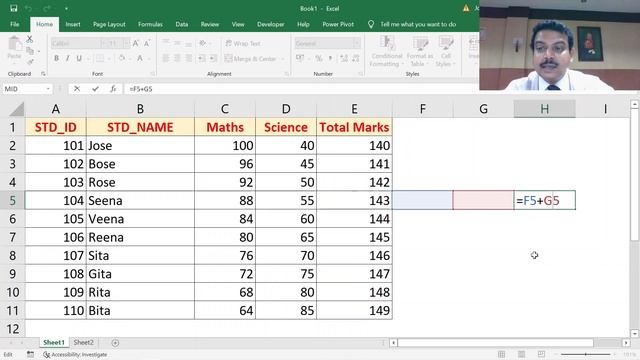Switch to the Insert ribbon tab
This screenshot has height=360, width=640.
73,24
